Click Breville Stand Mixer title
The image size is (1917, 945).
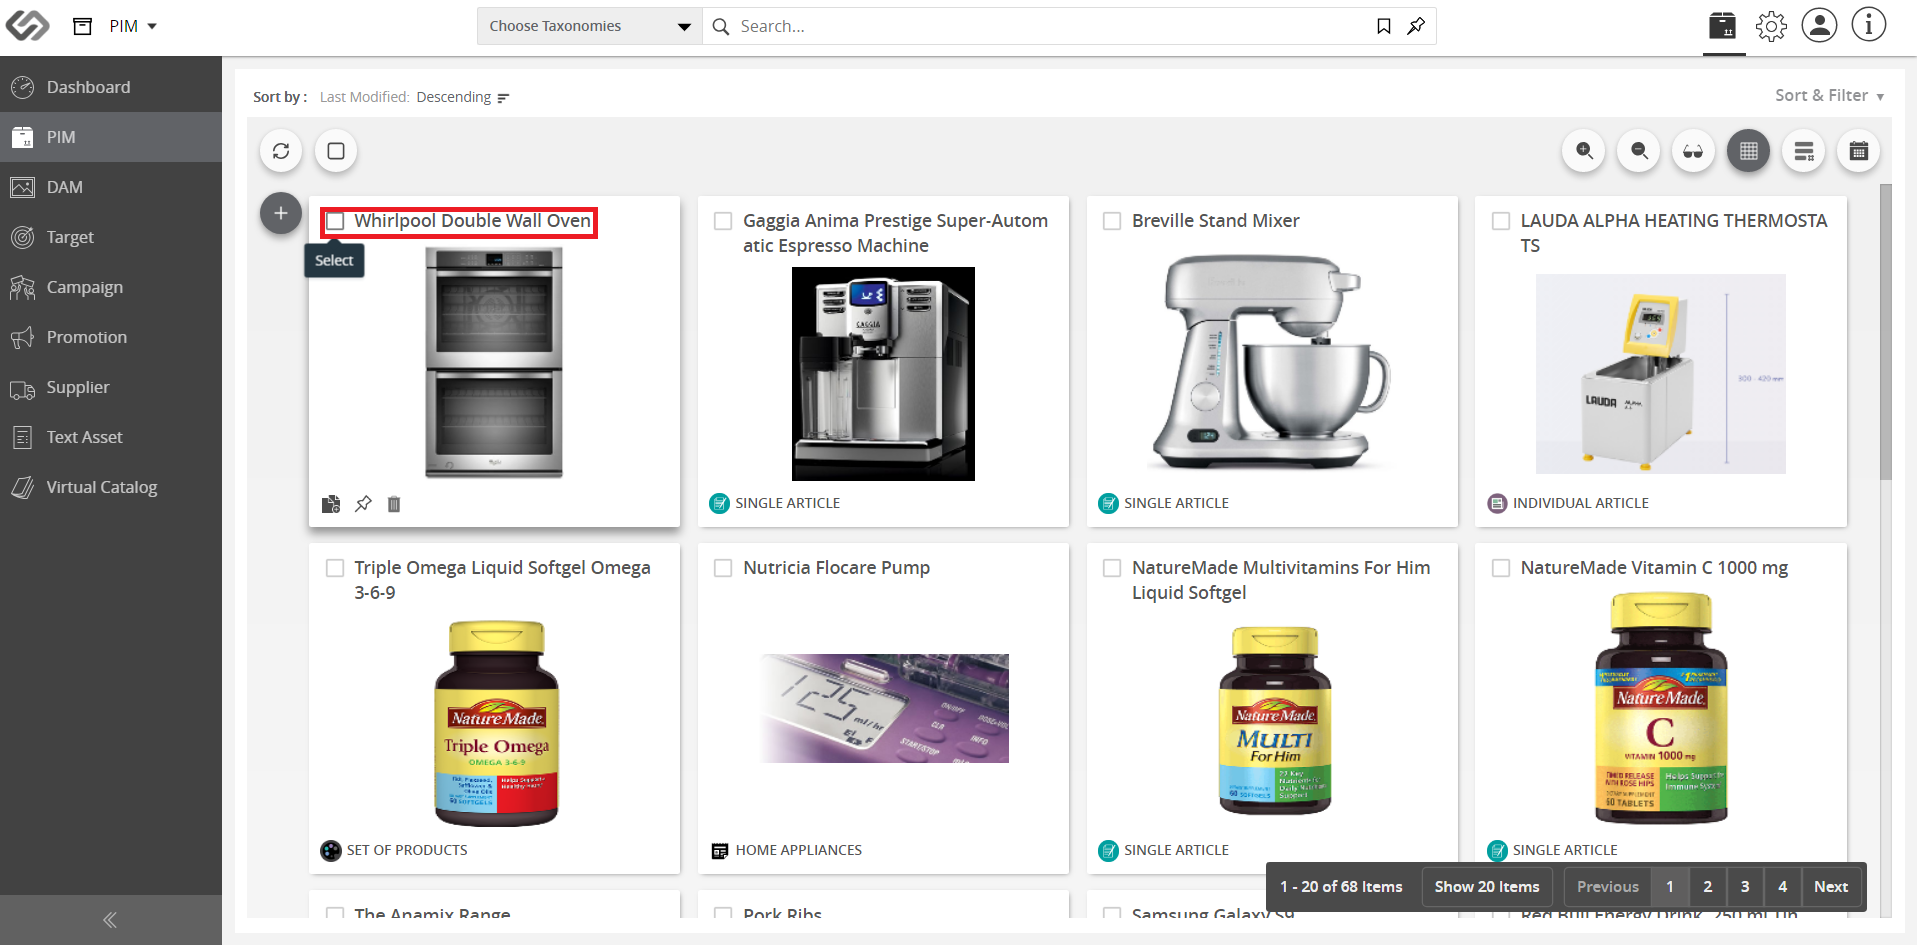[x=1216, y=221]
